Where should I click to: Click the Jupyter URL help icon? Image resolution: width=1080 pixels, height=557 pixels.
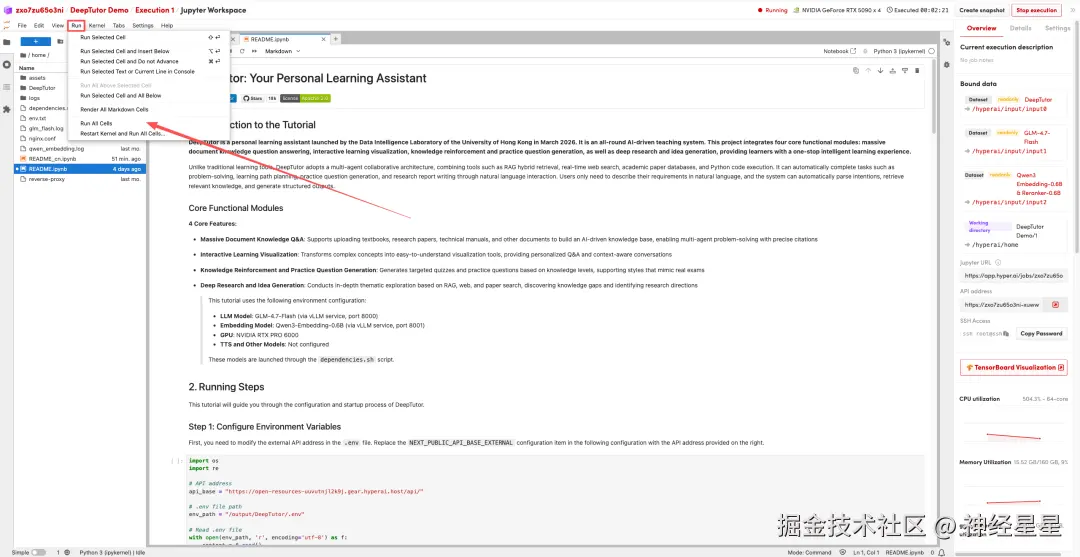tap(998, 262)
